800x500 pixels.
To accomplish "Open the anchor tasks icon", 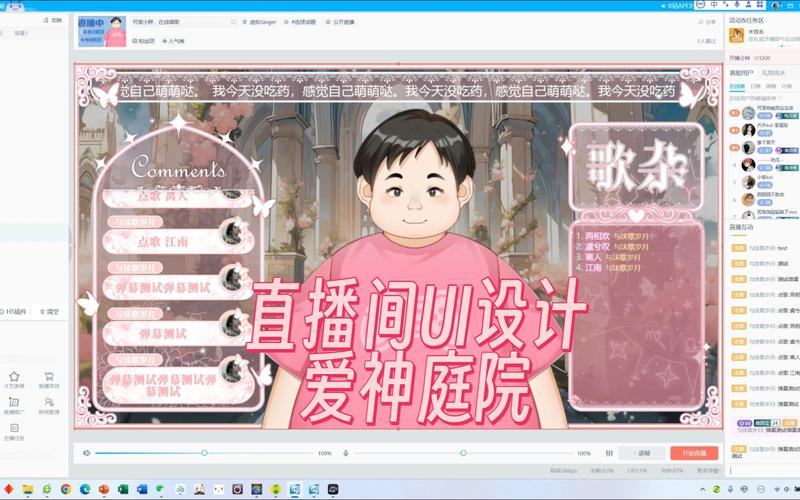I will (14, 430).
